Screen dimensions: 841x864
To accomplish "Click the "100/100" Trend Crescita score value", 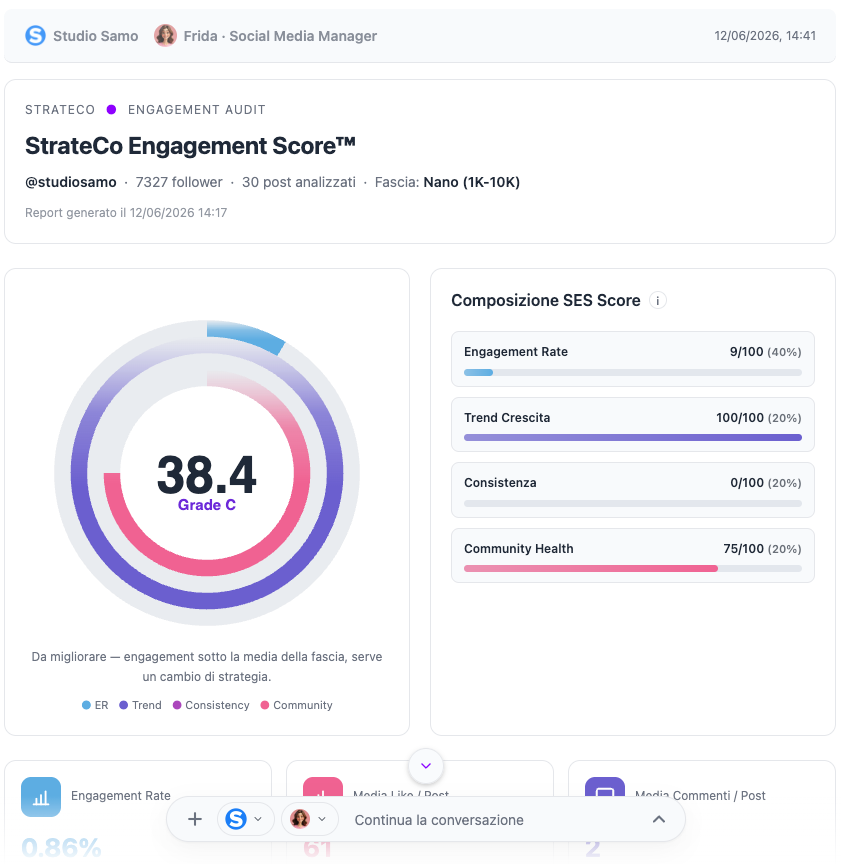I will [740, 418].
